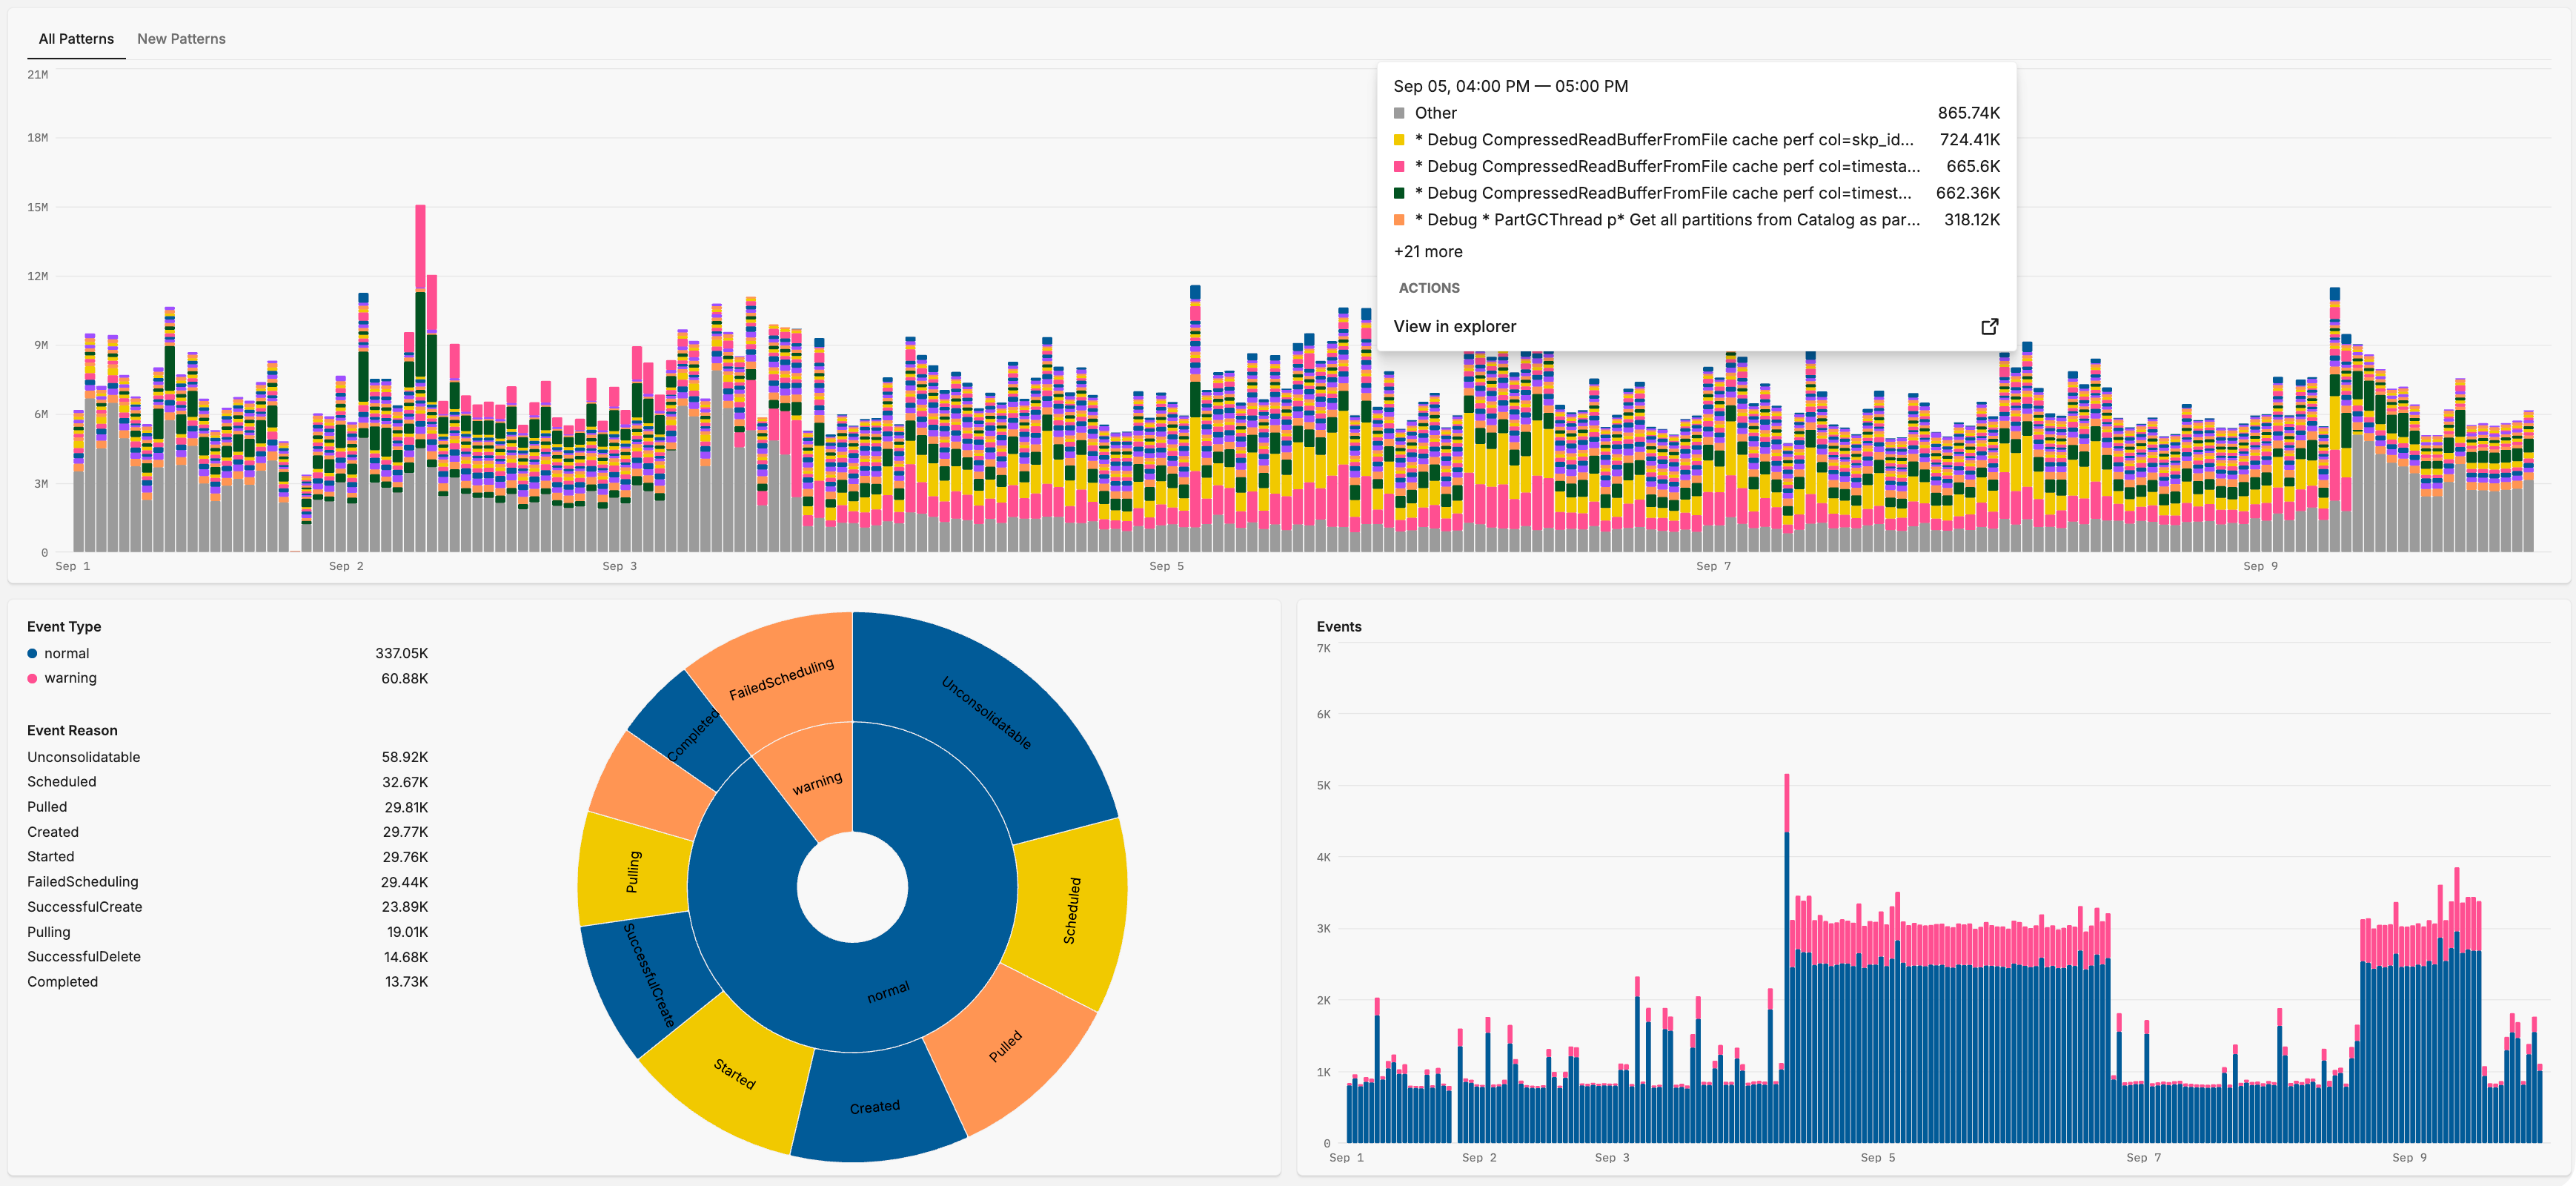Click the inner 'normal' ring segment

(888, 991)
